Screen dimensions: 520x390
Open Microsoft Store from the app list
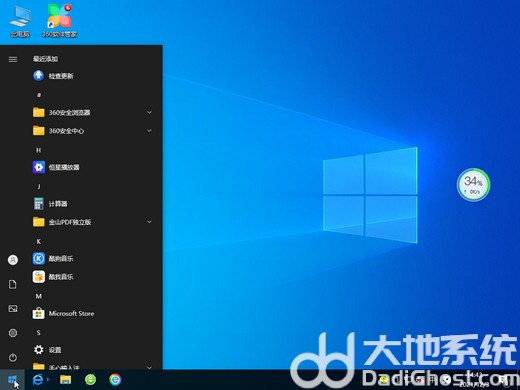tap(93, 313)
